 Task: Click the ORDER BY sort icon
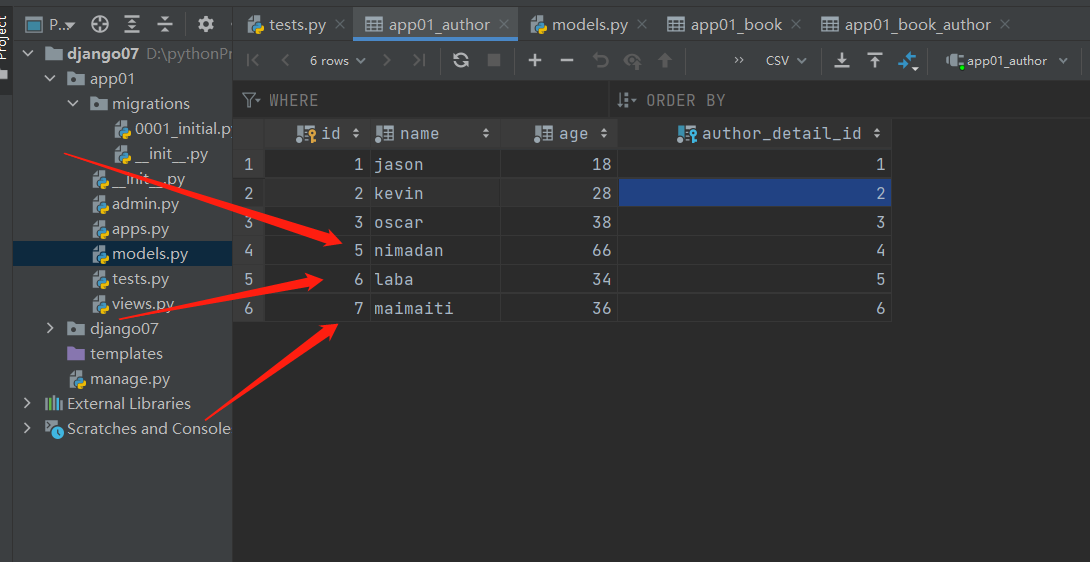click(626, 100)
